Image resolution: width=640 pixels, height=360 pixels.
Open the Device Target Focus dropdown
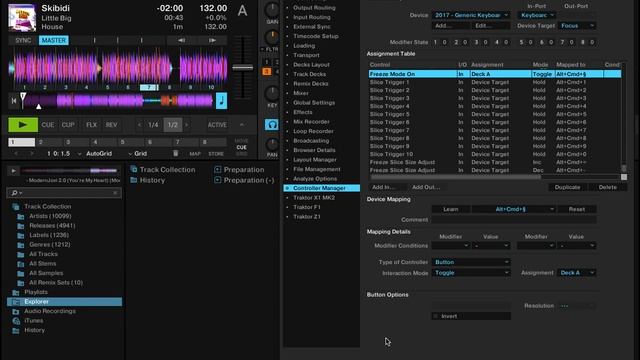(x=577, y=26)
